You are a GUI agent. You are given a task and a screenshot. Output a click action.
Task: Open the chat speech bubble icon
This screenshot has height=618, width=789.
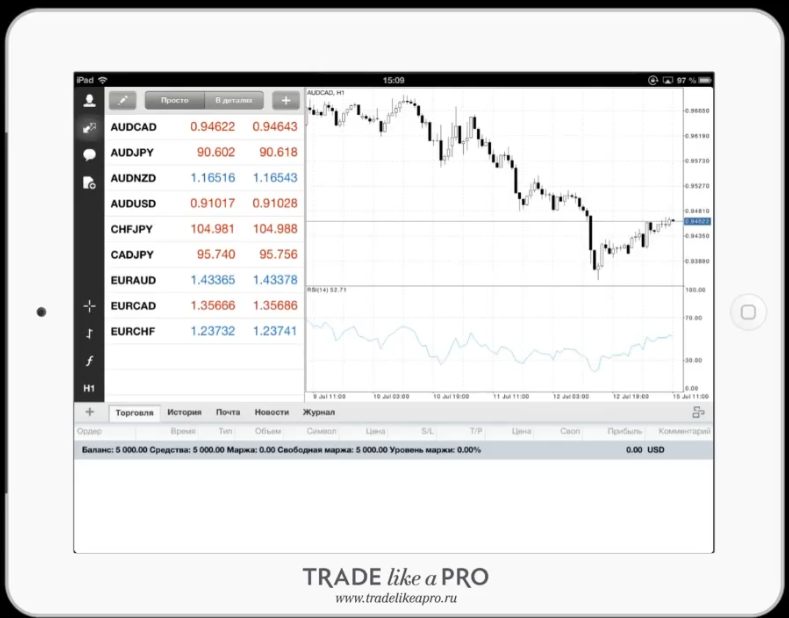click(x=89, y=155)
